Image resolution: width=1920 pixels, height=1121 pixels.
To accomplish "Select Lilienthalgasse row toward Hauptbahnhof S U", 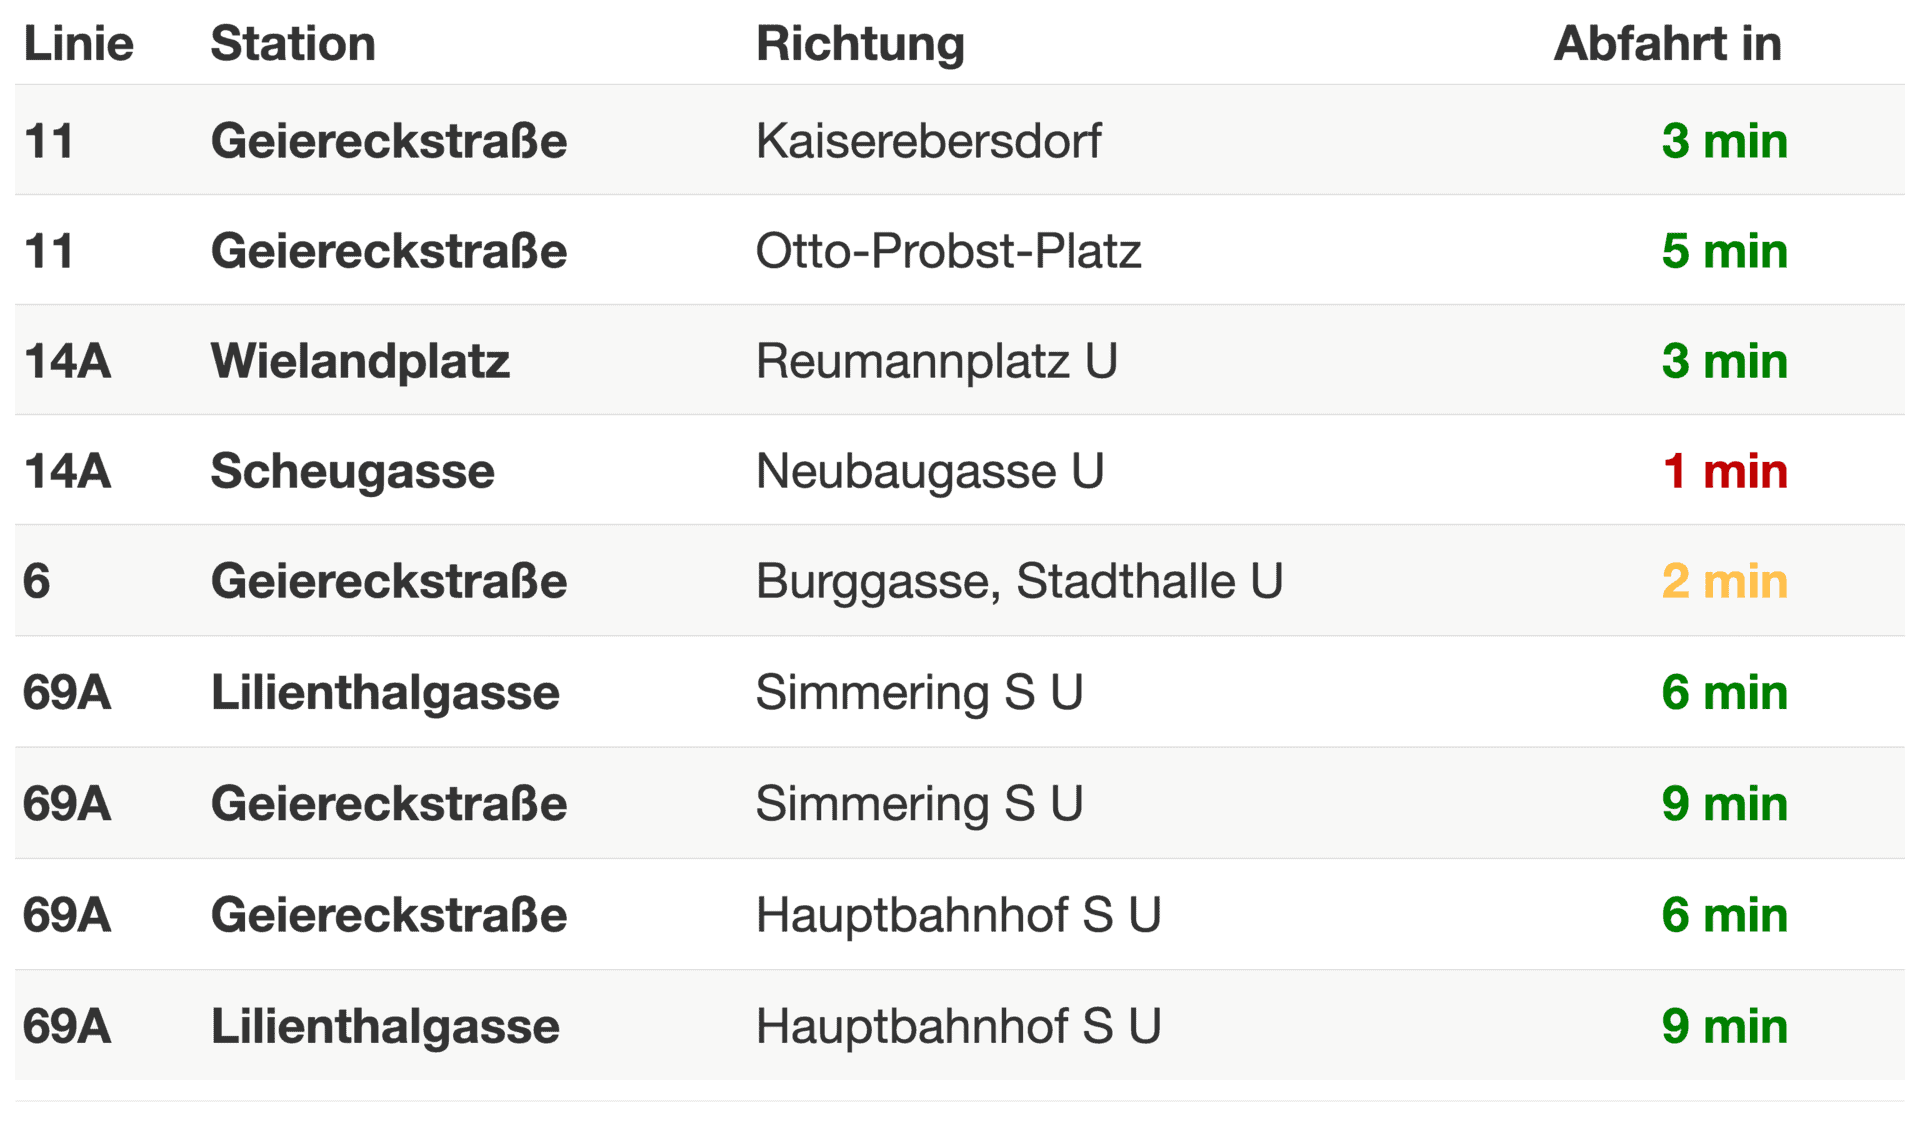I will point(960,1025).
